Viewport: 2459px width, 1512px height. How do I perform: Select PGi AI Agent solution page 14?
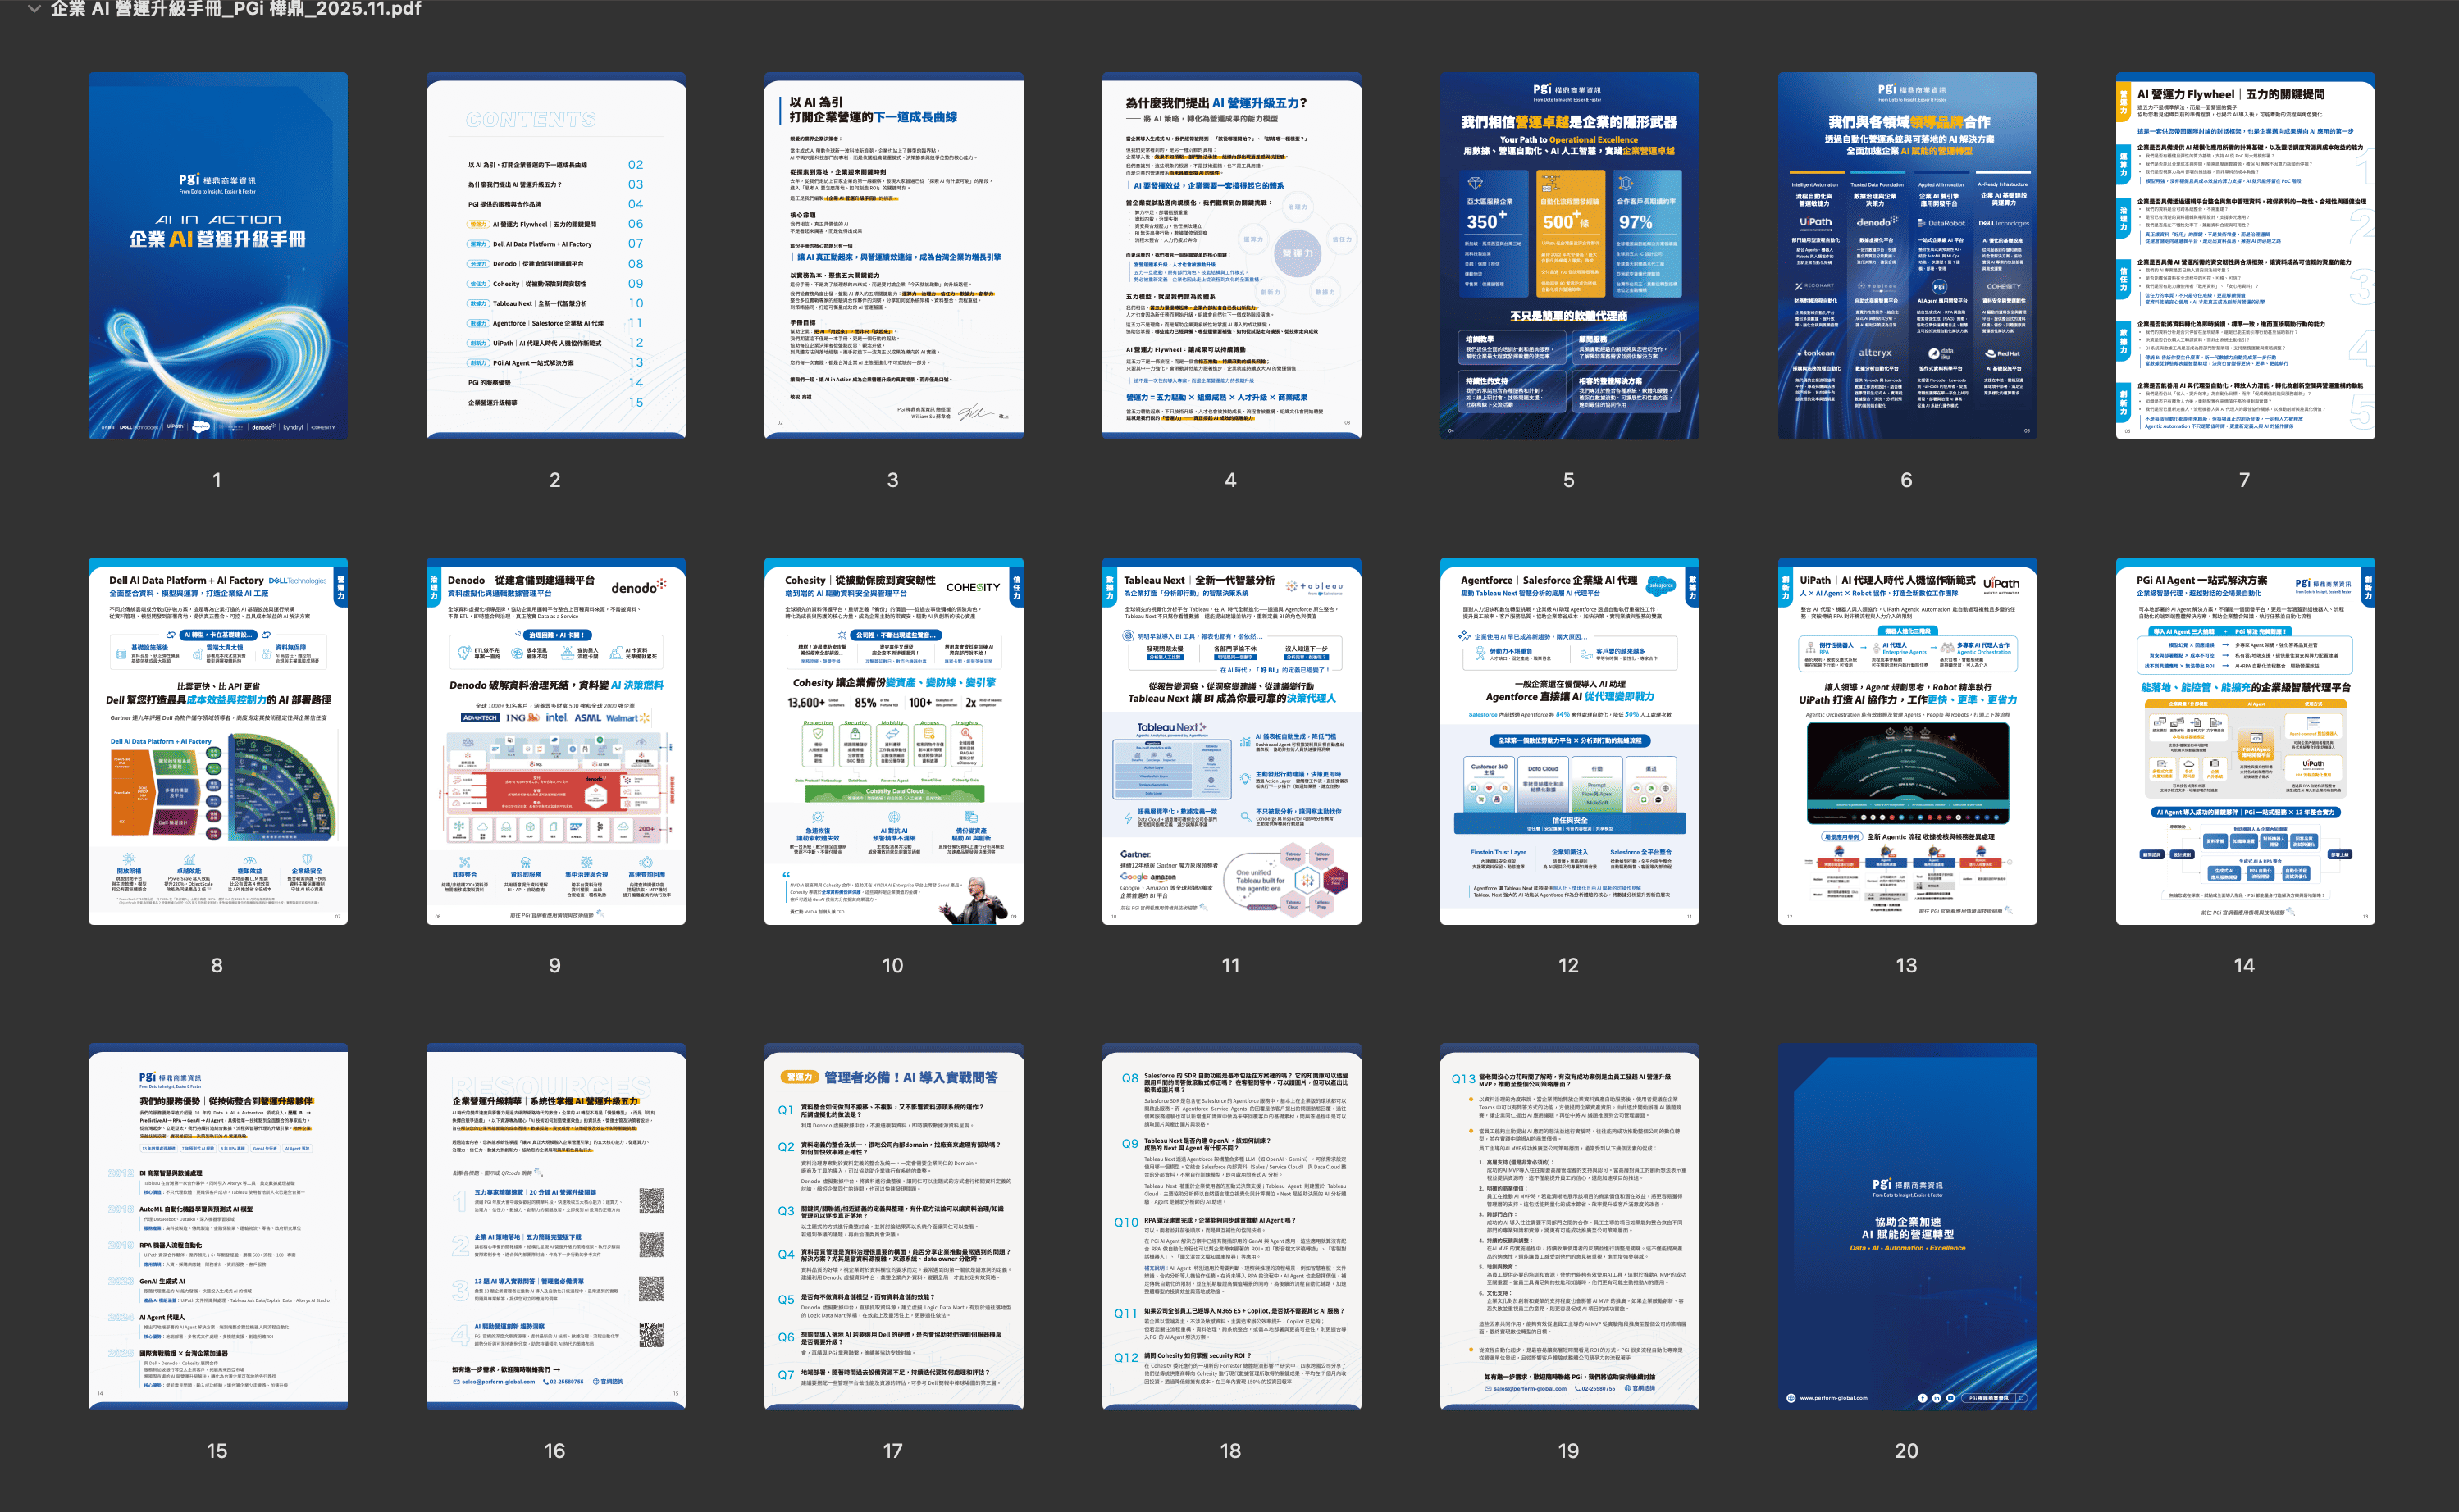point(2244,741)
